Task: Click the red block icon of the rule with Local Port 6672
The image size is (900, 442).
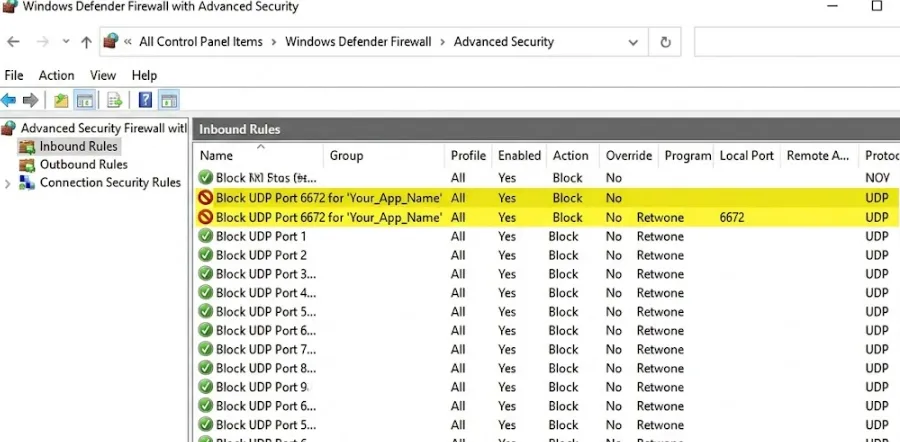Action: (205, 218)
